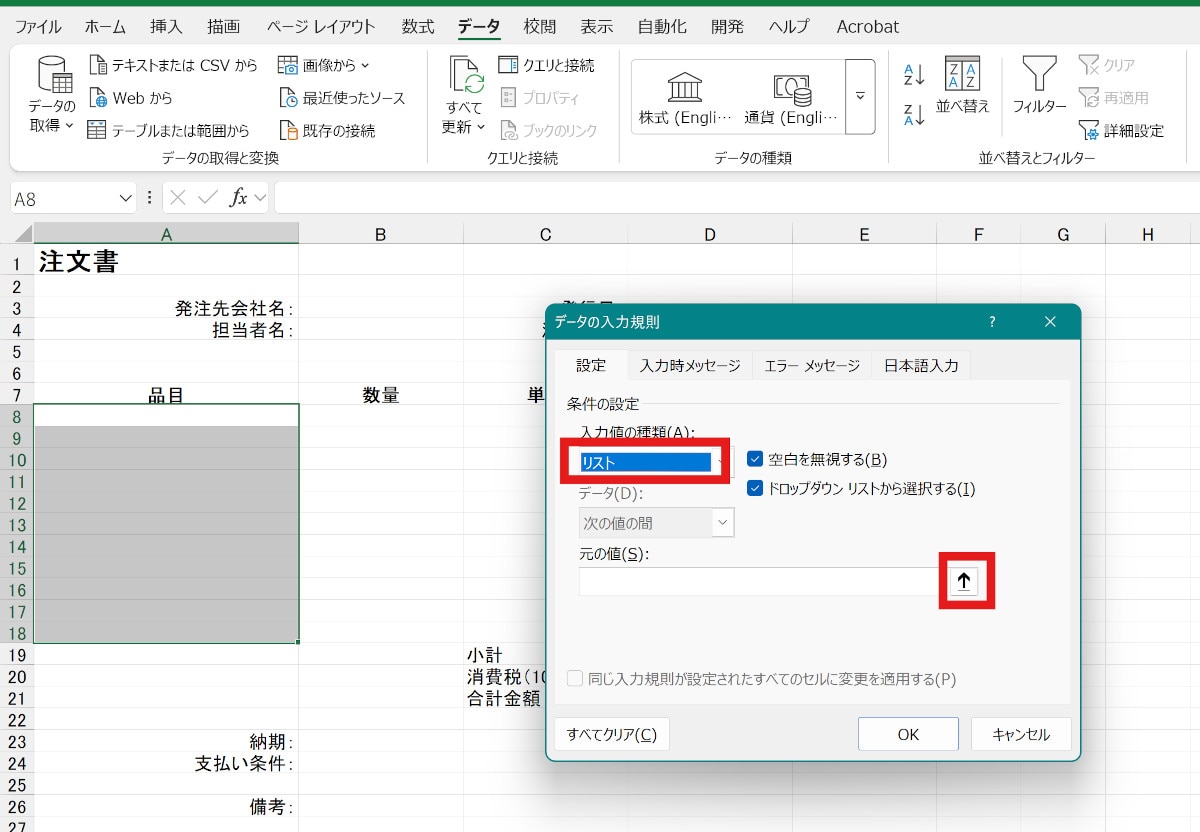Click the すべて更新 refresh icon
Viewport: 1200px width, 832px height.
coord(465,76)
